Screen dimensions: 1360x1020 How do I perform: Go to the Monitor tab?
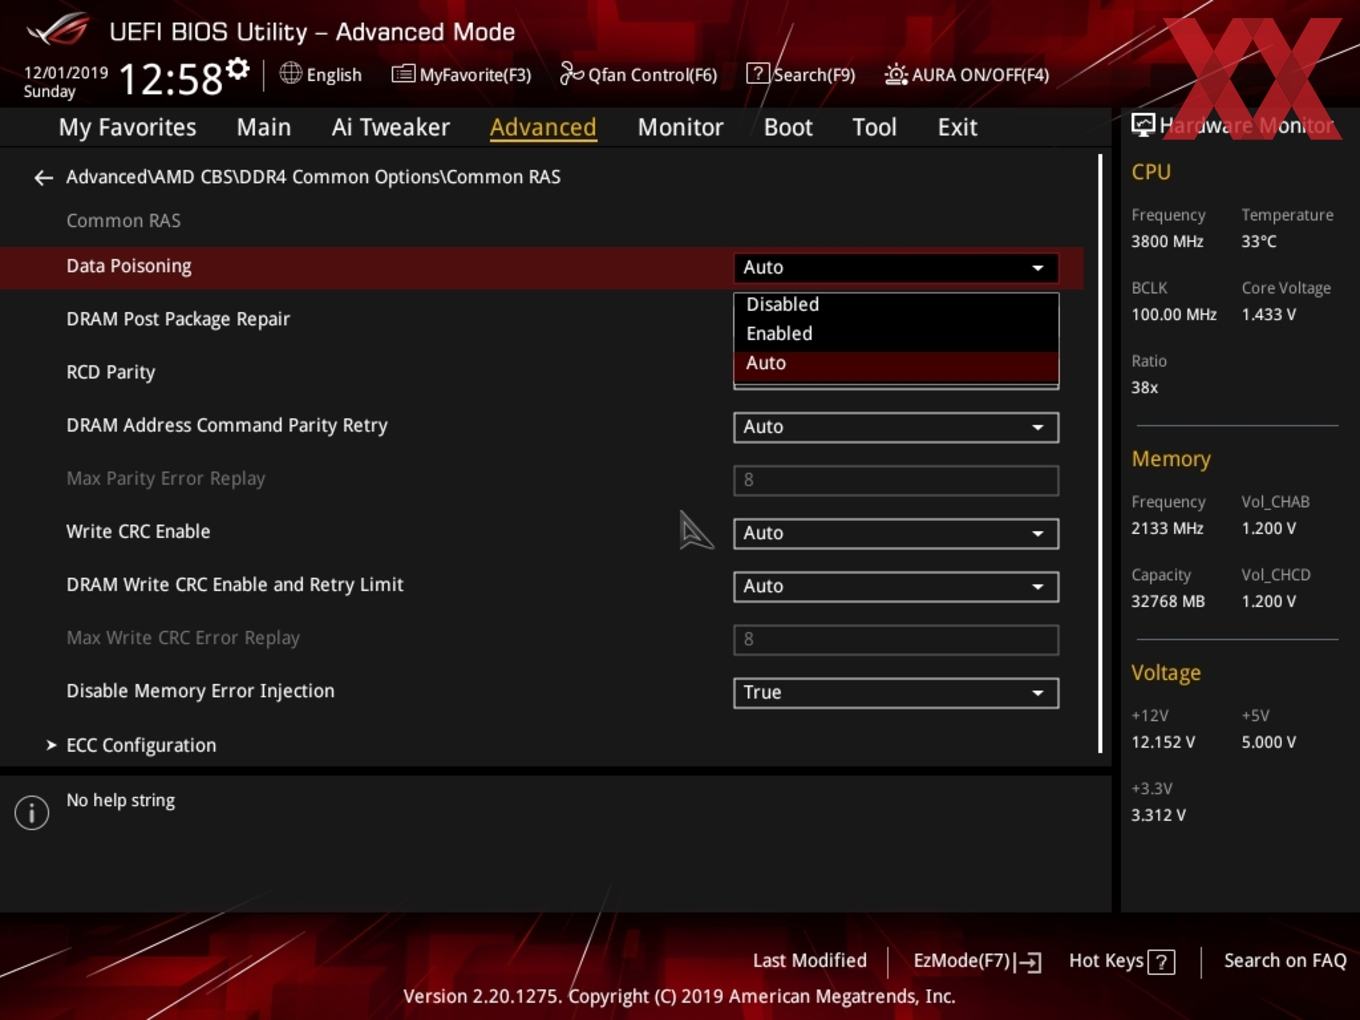680,127
